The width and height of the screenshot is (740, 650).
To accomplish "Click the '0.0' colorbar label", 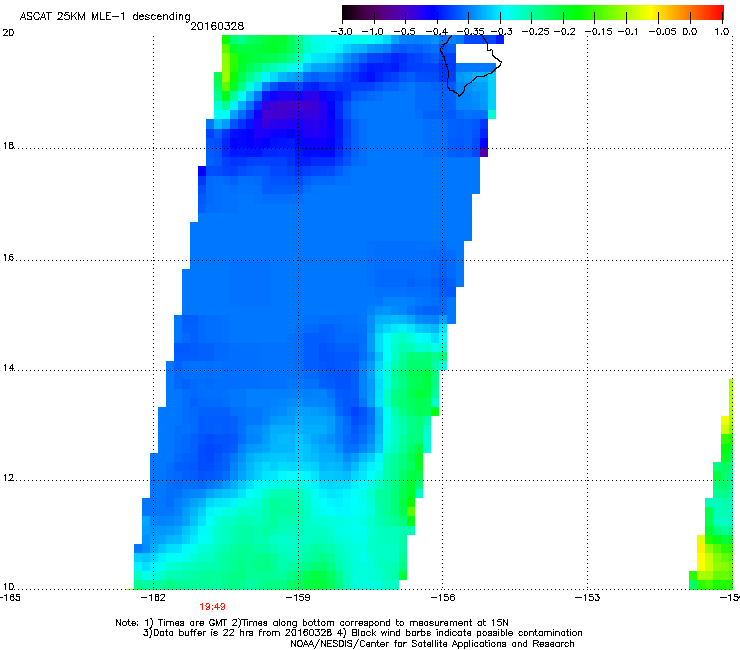I will pos(690,32).
